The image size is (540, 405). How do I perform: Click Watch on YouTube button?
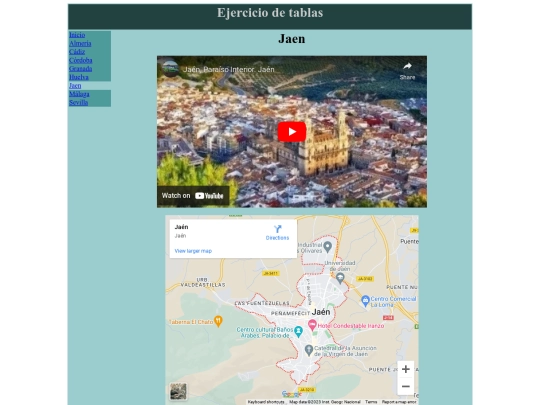coord(193,196)
